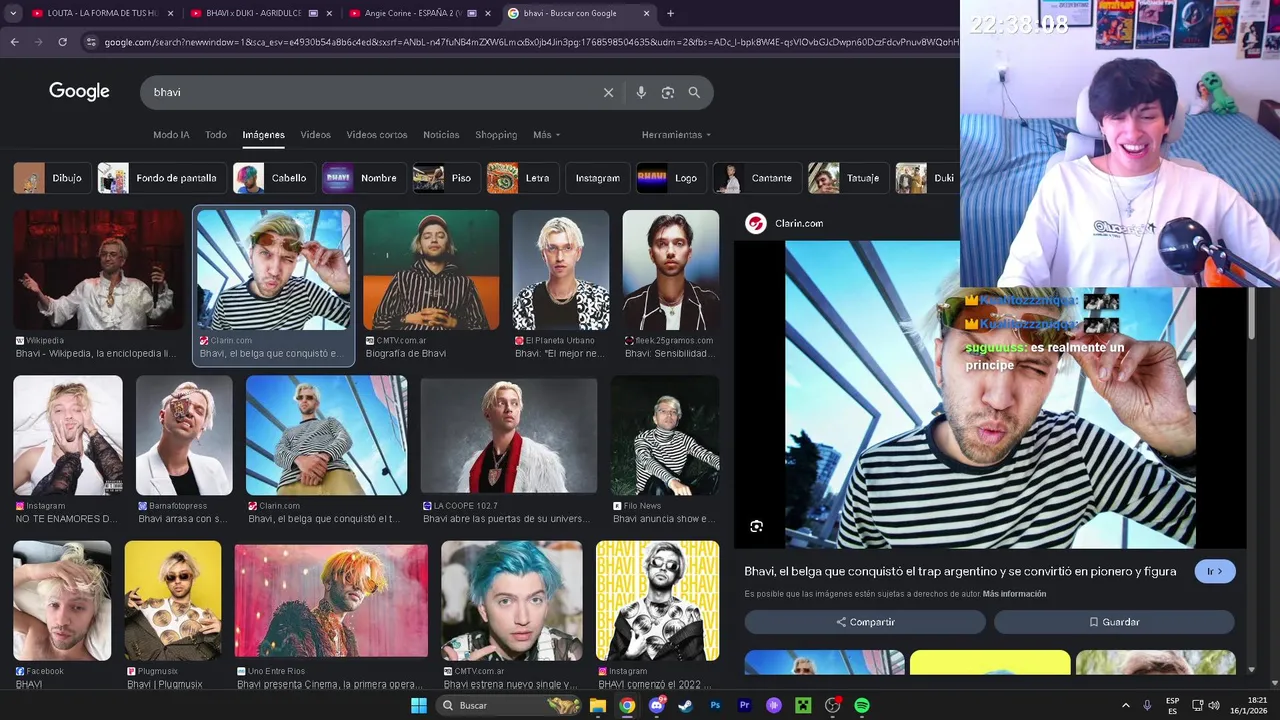Click the Chrome address bar URL
The image size is (1280, 720).
point(530,42)
